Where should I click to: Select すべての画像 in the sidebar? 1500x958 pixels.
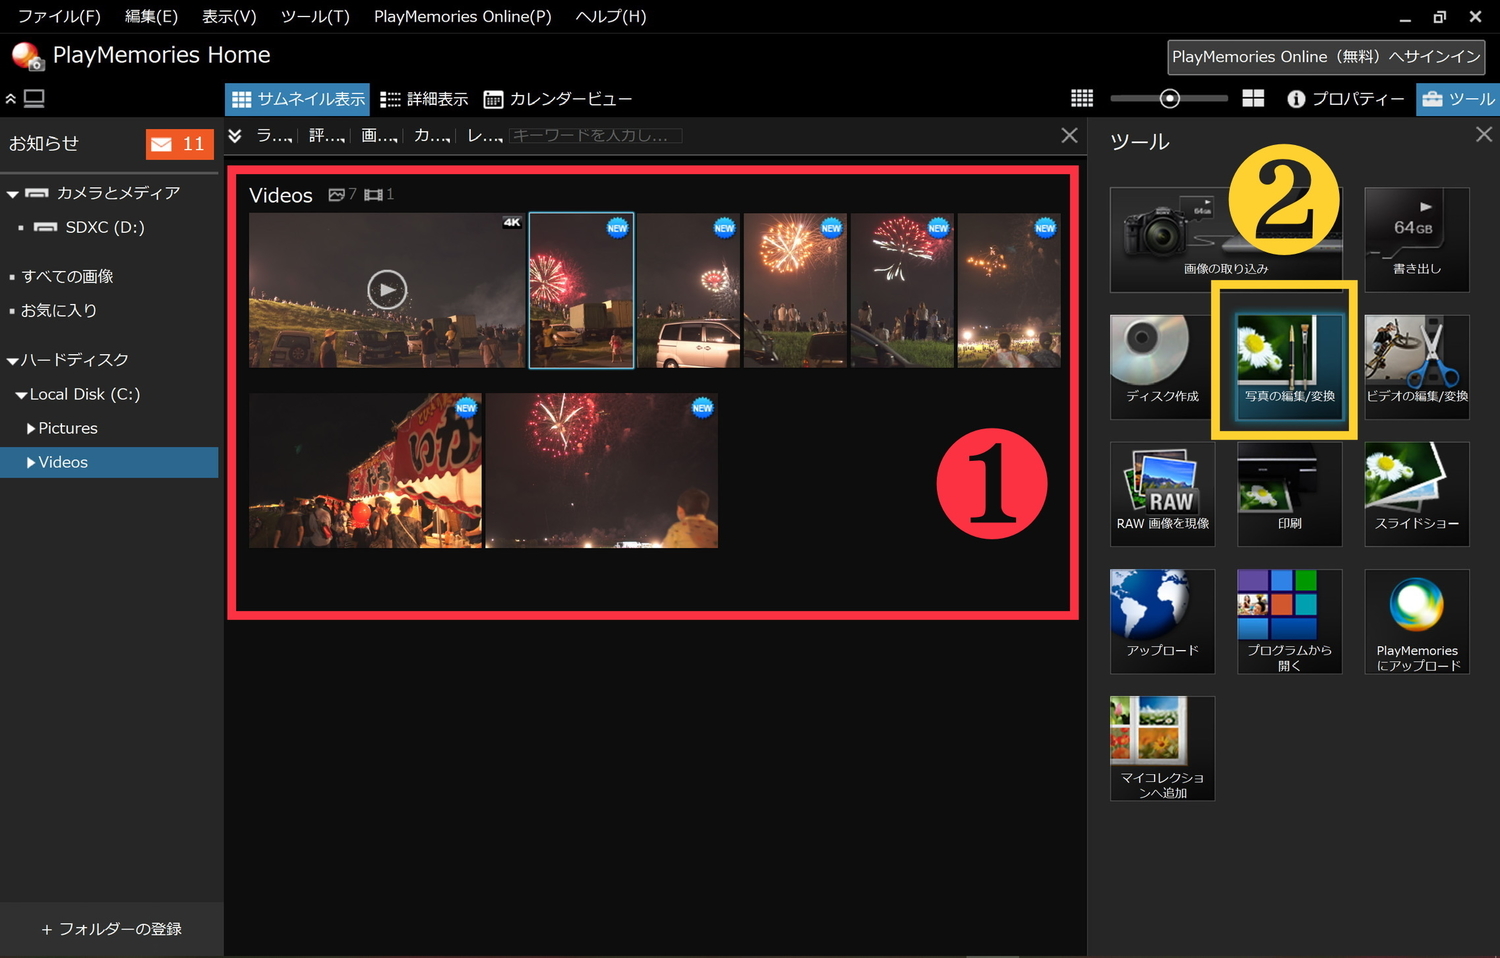tap(67, 276)
